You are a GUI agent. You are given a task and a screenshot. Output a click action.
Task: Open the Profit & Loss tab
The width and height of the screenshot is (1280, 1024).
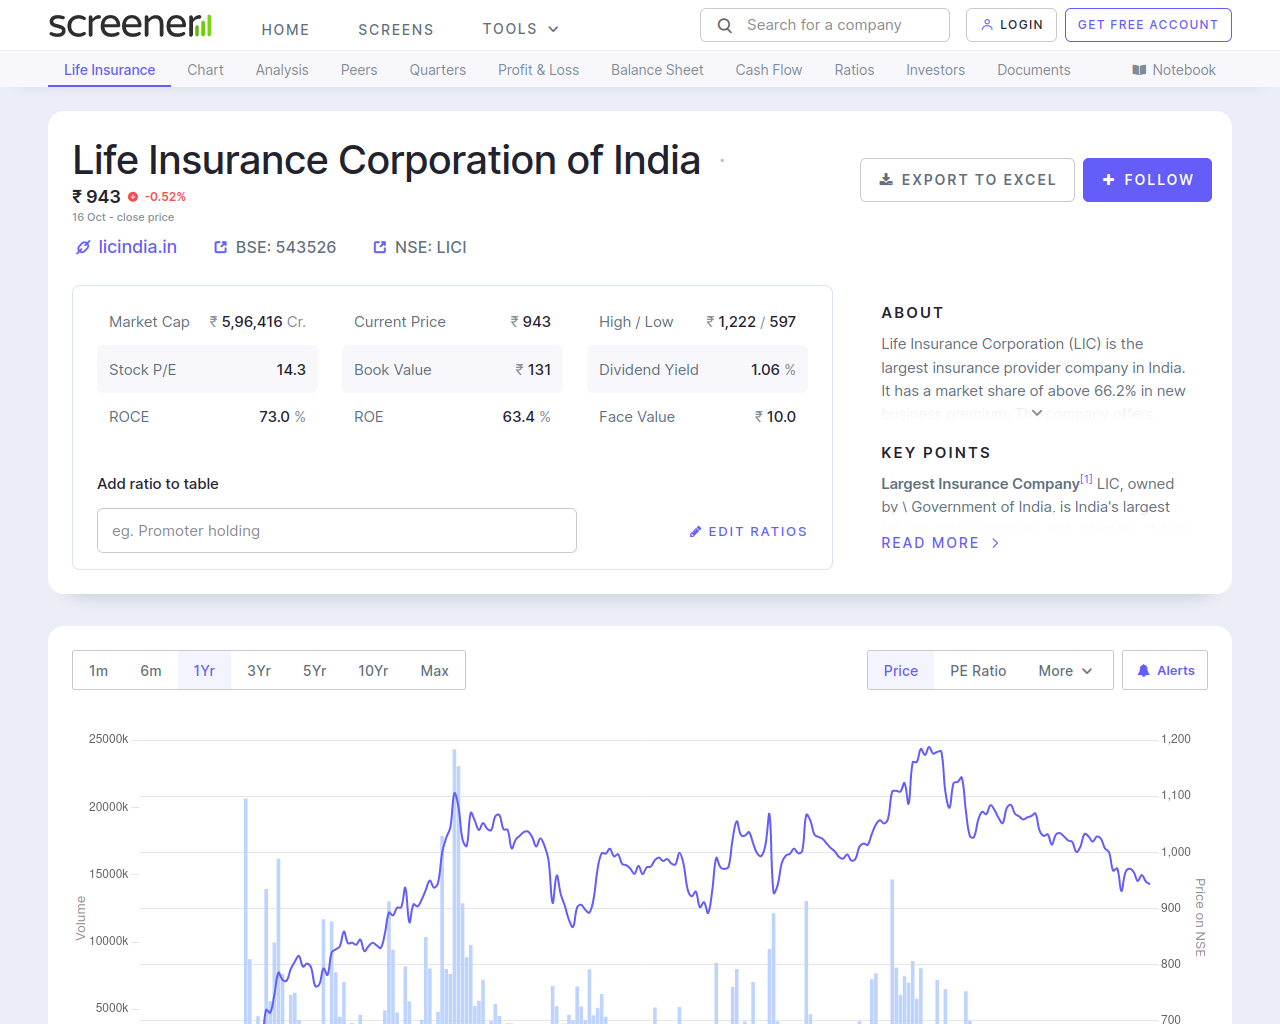pos(539,70)
